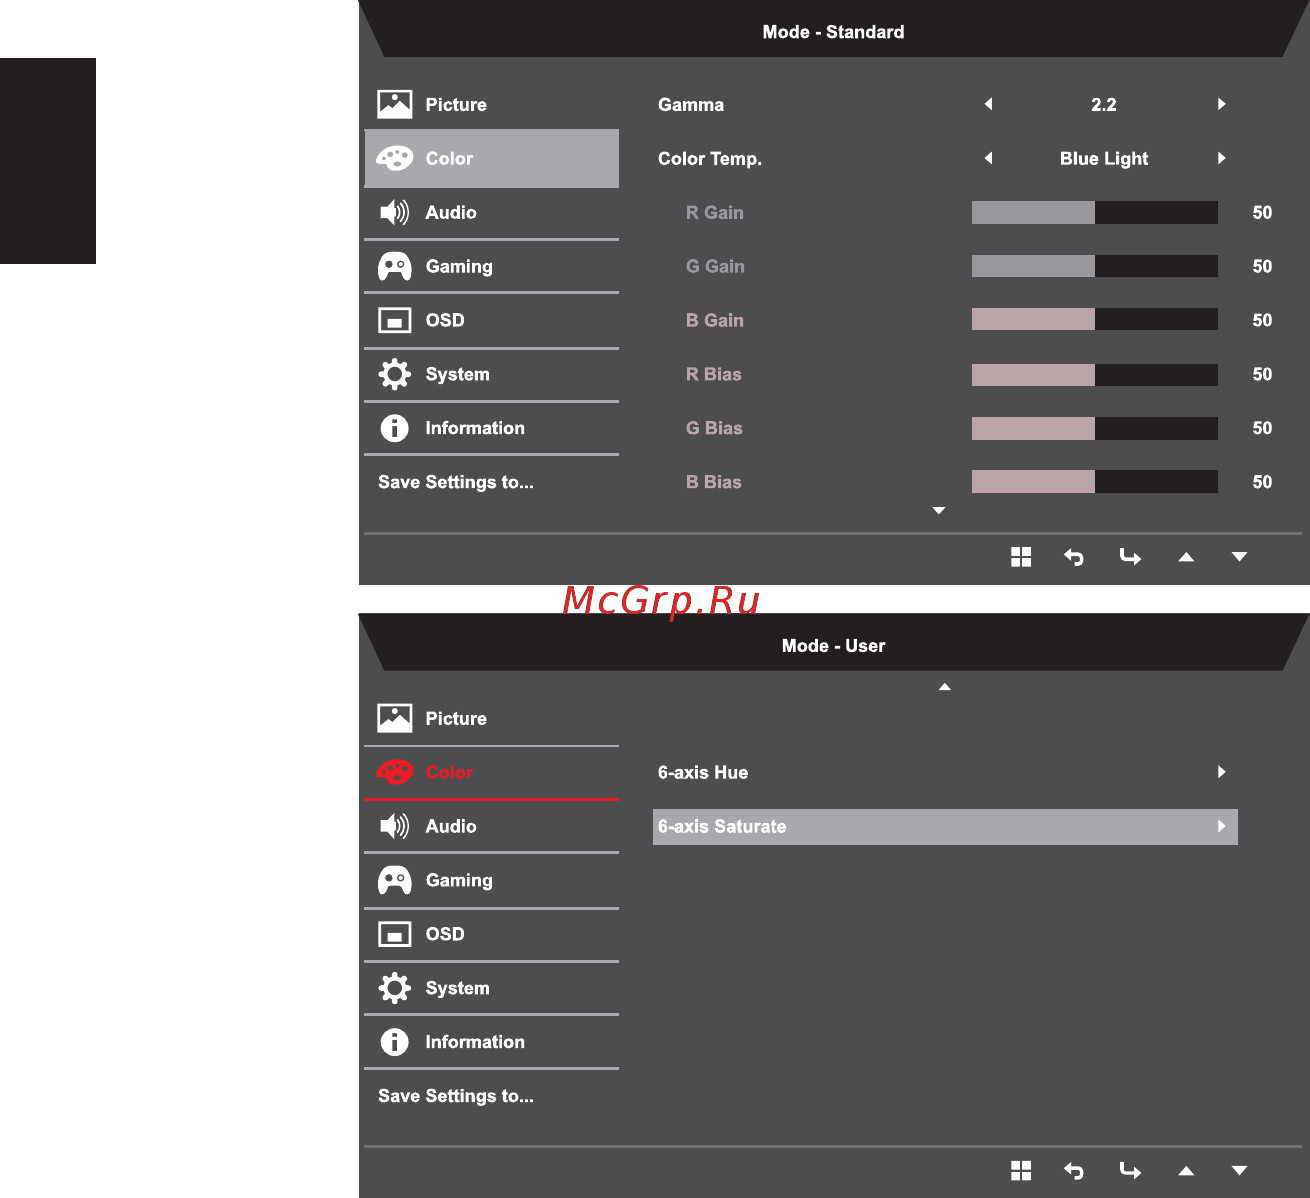Click red Color palette icon in User mode menu
This screenshot has height=1198, width=1310.
(x=394, y=772)
